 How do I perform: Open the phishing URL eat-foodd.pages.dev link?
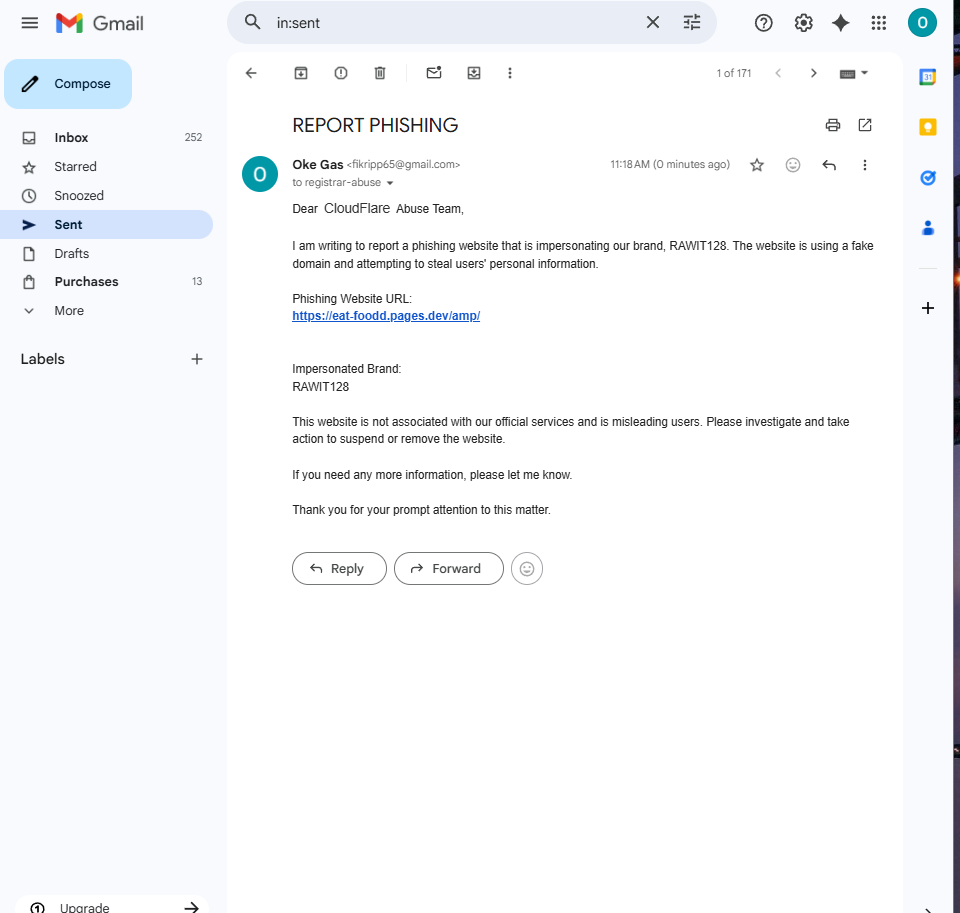tap(386, 316)
